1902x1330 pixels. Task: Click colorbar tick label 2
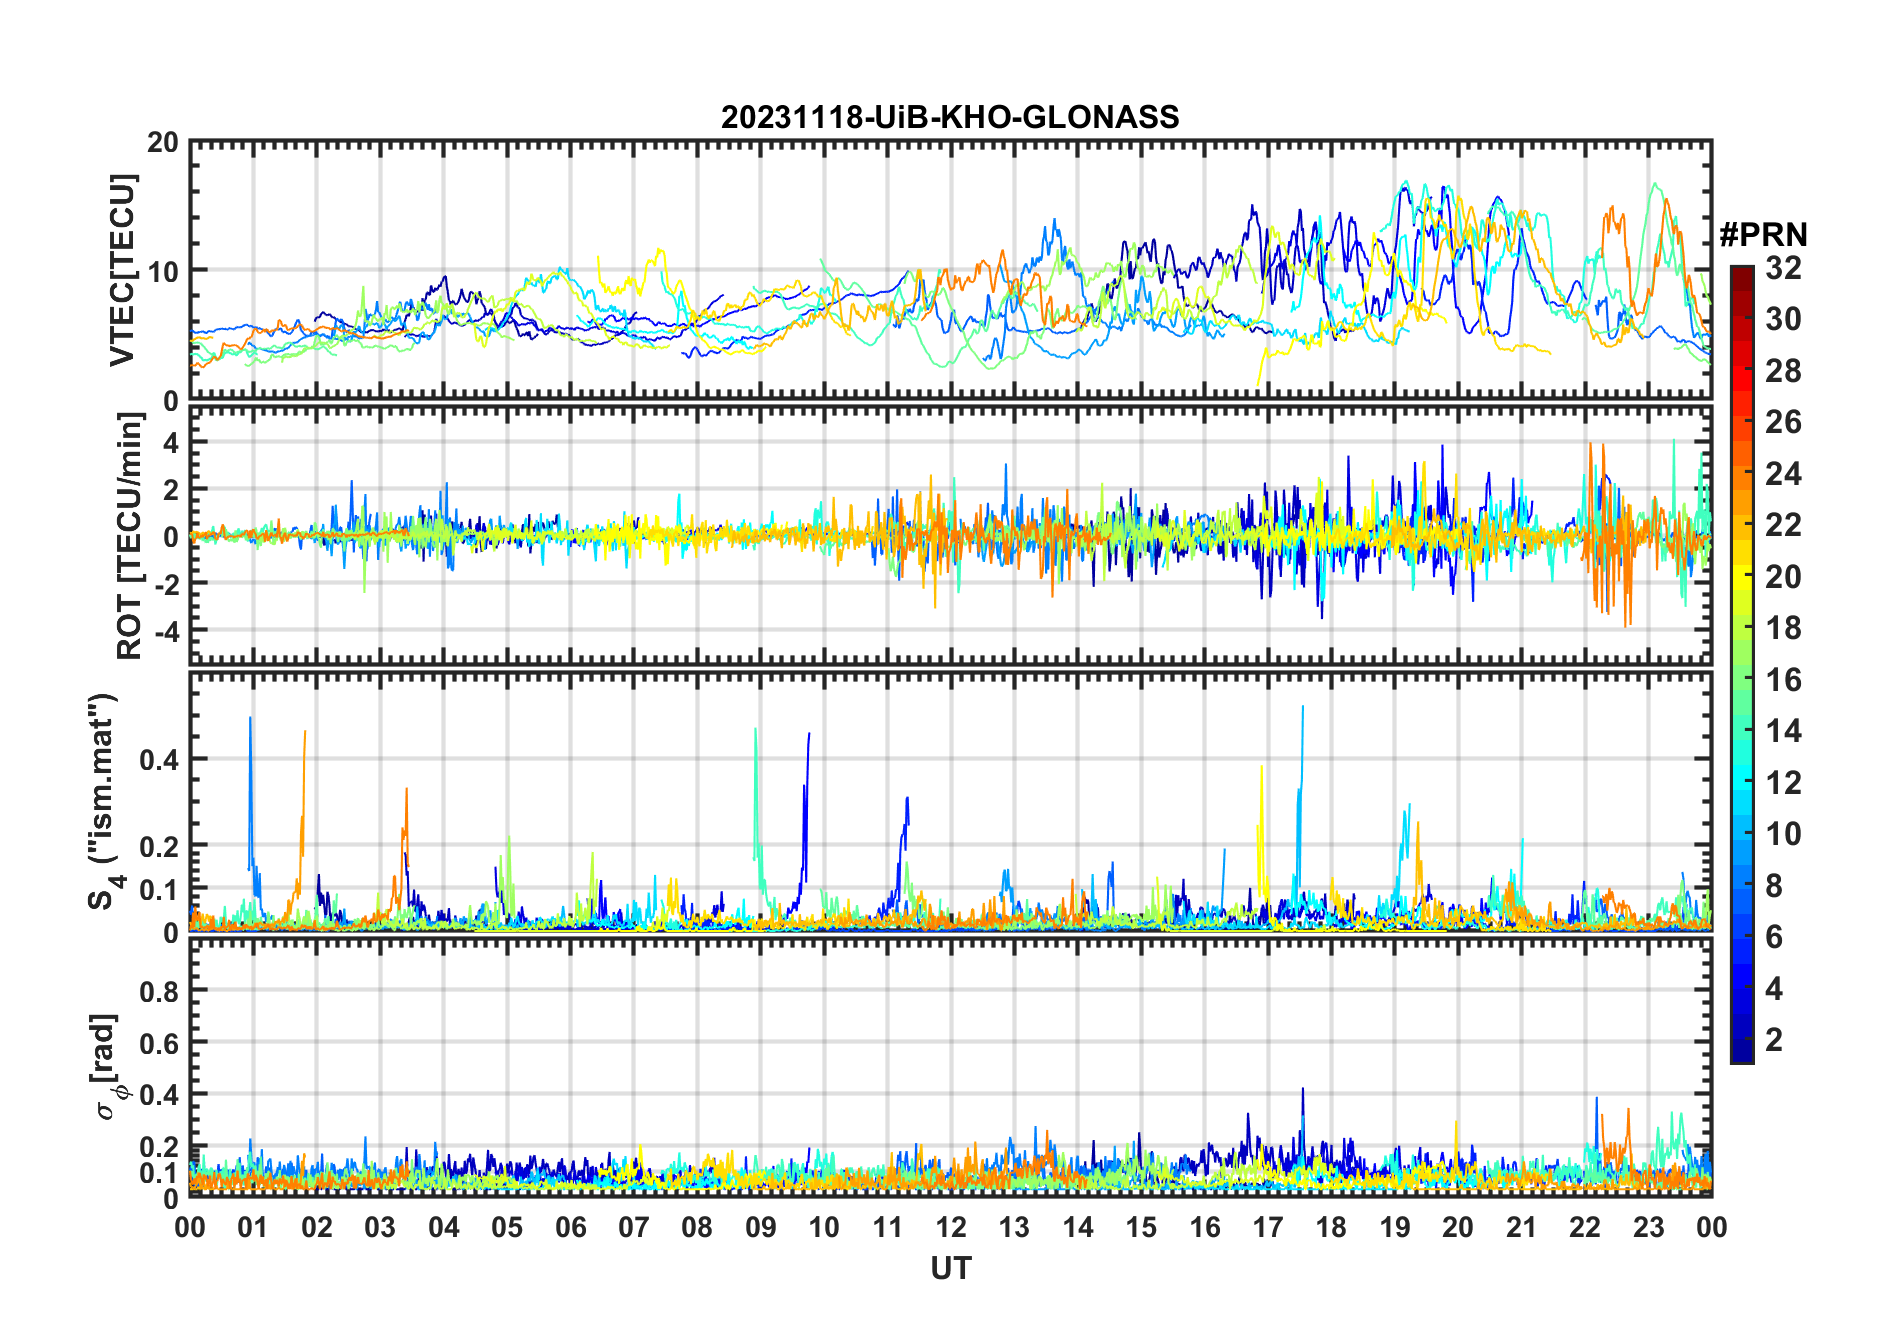1774,1040
